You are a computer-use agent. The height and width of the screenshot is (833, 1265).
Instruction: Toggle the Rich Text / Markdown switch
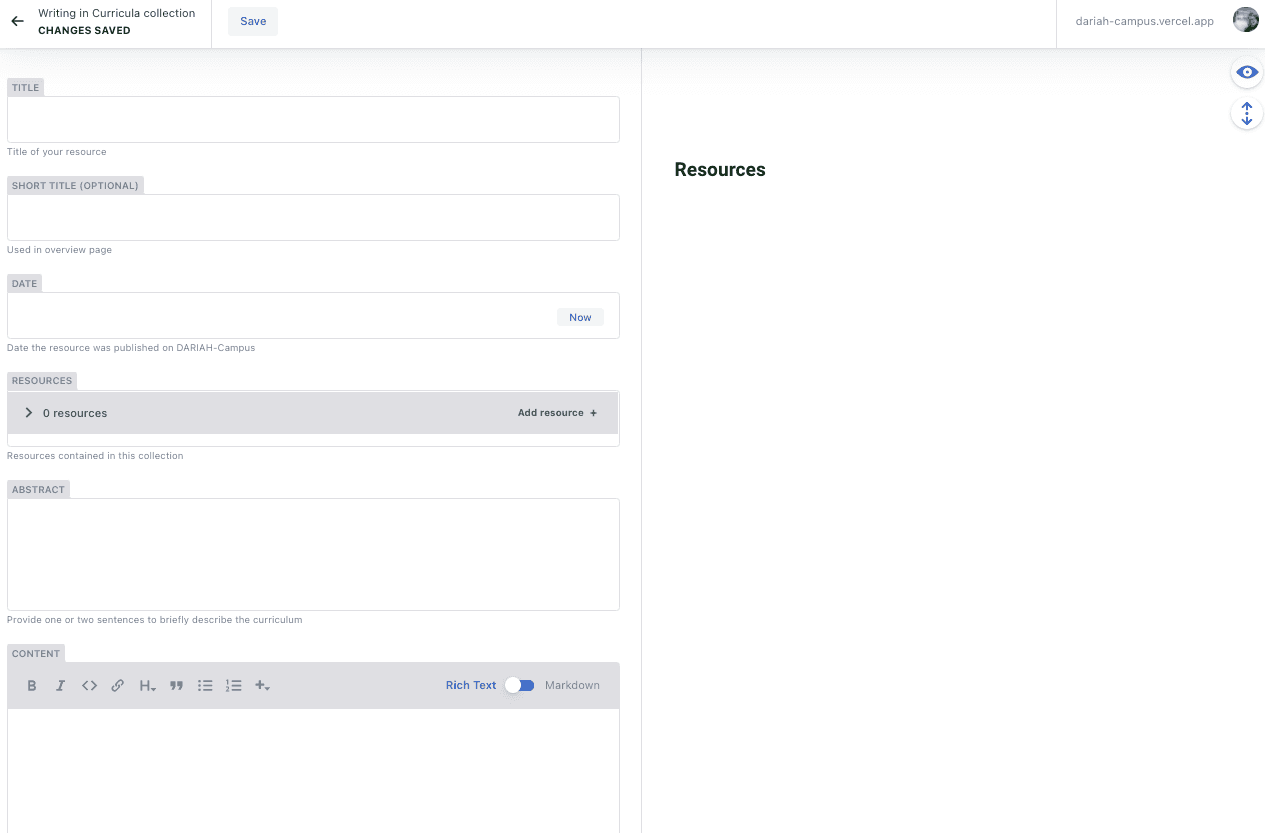[520, 685]
